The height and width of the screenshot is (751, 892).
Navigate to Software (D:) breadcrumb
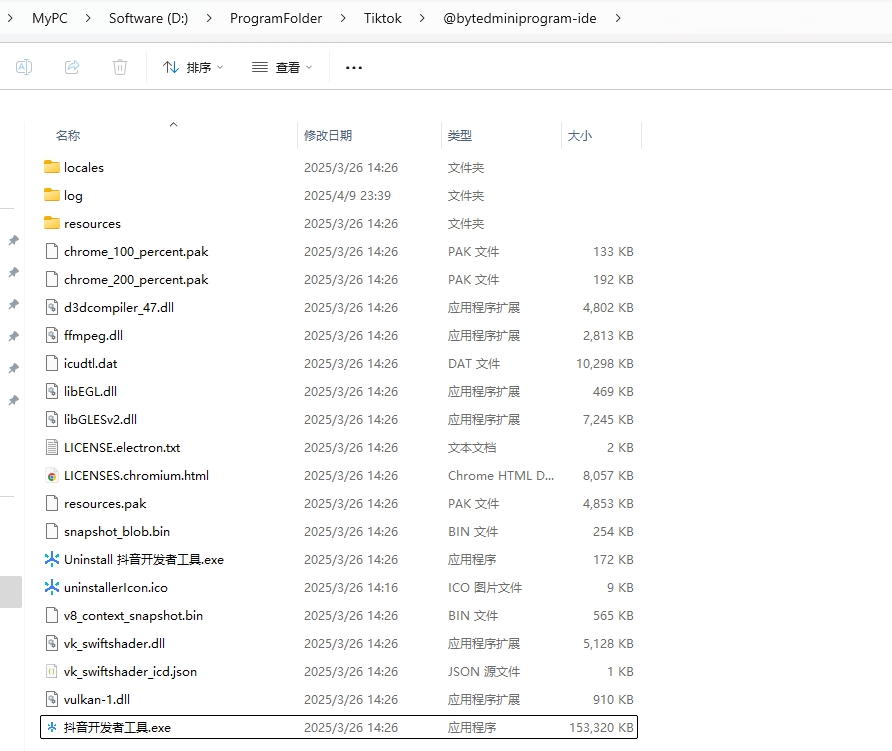coord(148,18)
